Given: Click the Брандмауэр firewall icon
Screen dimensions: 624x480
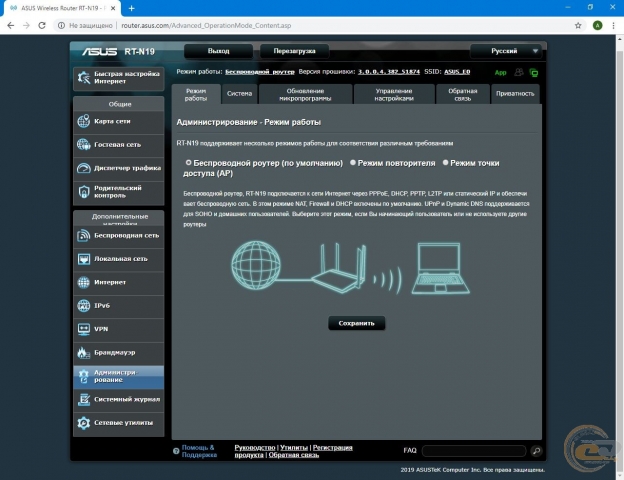Looking at the screenshot, I should pos(84,353).
